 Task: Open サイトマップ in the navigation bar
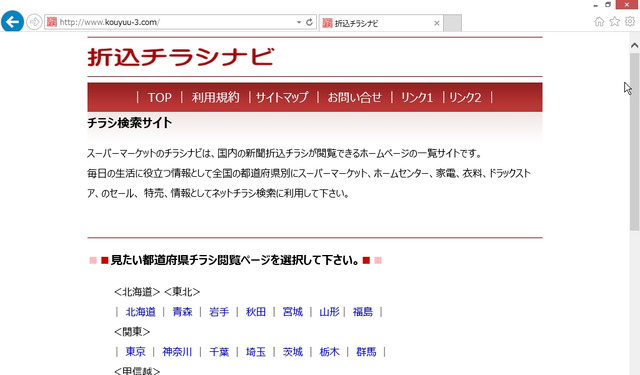[282, 98]
